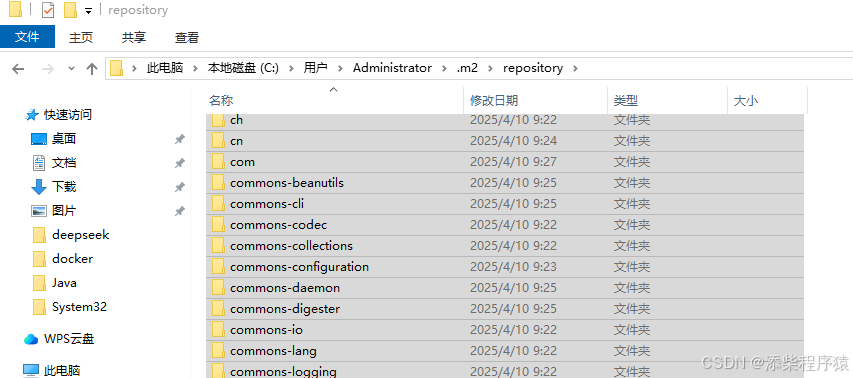Image resolution: width=853 pixels, height=378 pixels.
Task: Select the cn folder row
Action: click(504, 141)
